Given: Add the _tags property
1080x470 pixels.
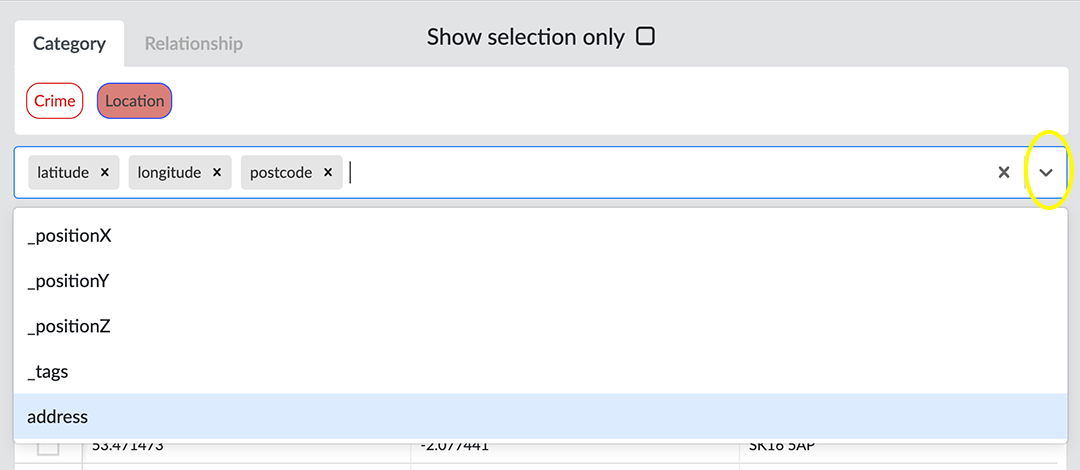Looking at the screenshot, I should (48, 371).
